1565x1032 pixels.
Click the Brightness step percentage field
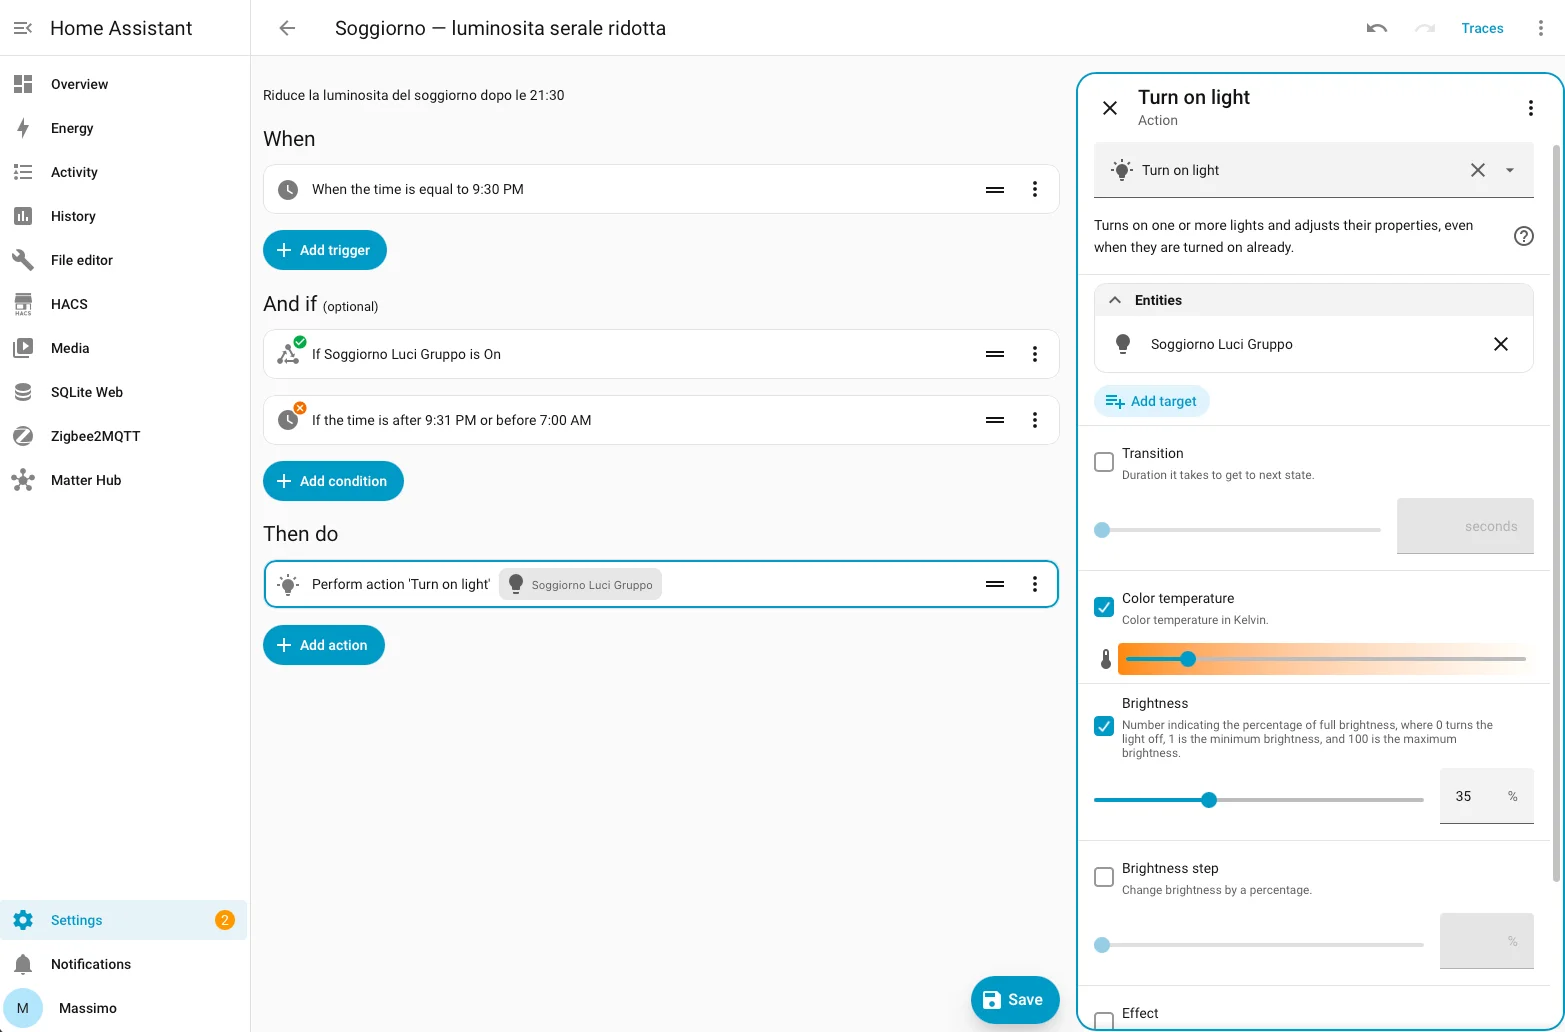[x=1486, y=941]
